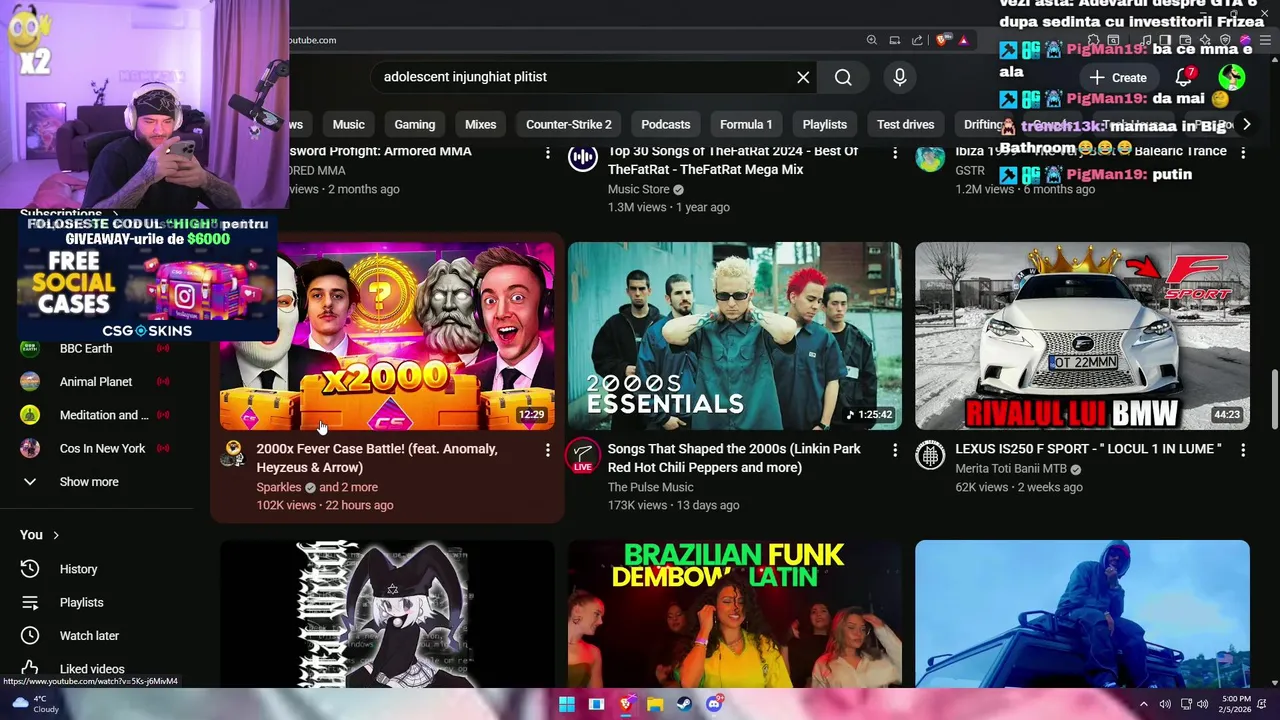This screenshot has height=720, width=1280.
Task: Start voice search with the microphone
Action: point(900,77)
